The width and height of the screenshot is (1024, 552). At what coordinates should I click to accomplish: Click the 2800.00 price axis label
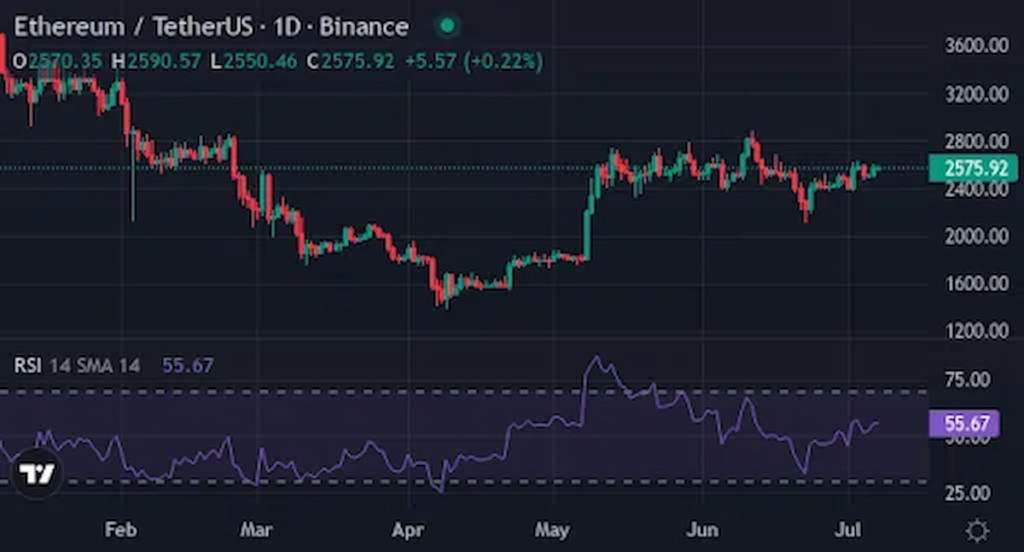click(976, 141)
